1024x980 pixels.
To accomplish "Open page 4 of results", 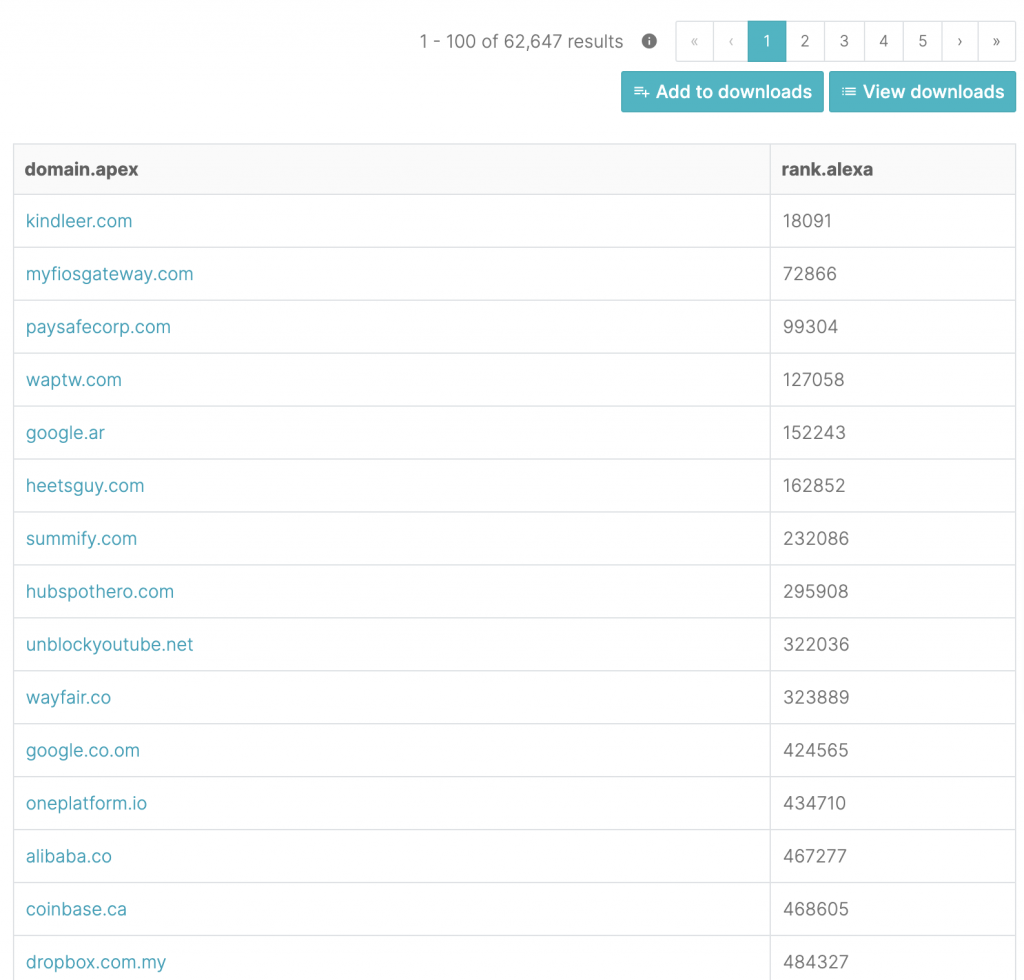I will pyautogui.click(x=883, y=41).
